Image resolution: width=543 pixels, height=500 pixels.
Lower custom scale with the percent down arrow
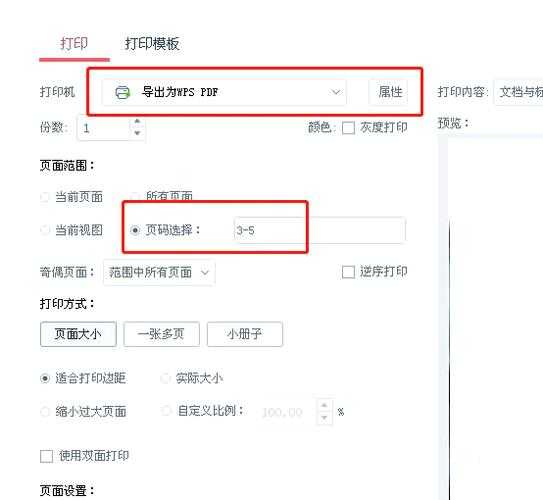[324, 418]
